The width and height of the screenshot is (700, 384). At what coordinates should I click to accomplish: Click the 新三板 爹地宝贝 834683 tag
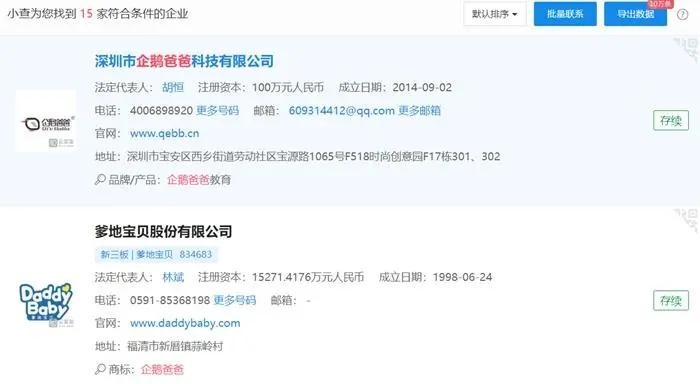[x=156, y=255]
